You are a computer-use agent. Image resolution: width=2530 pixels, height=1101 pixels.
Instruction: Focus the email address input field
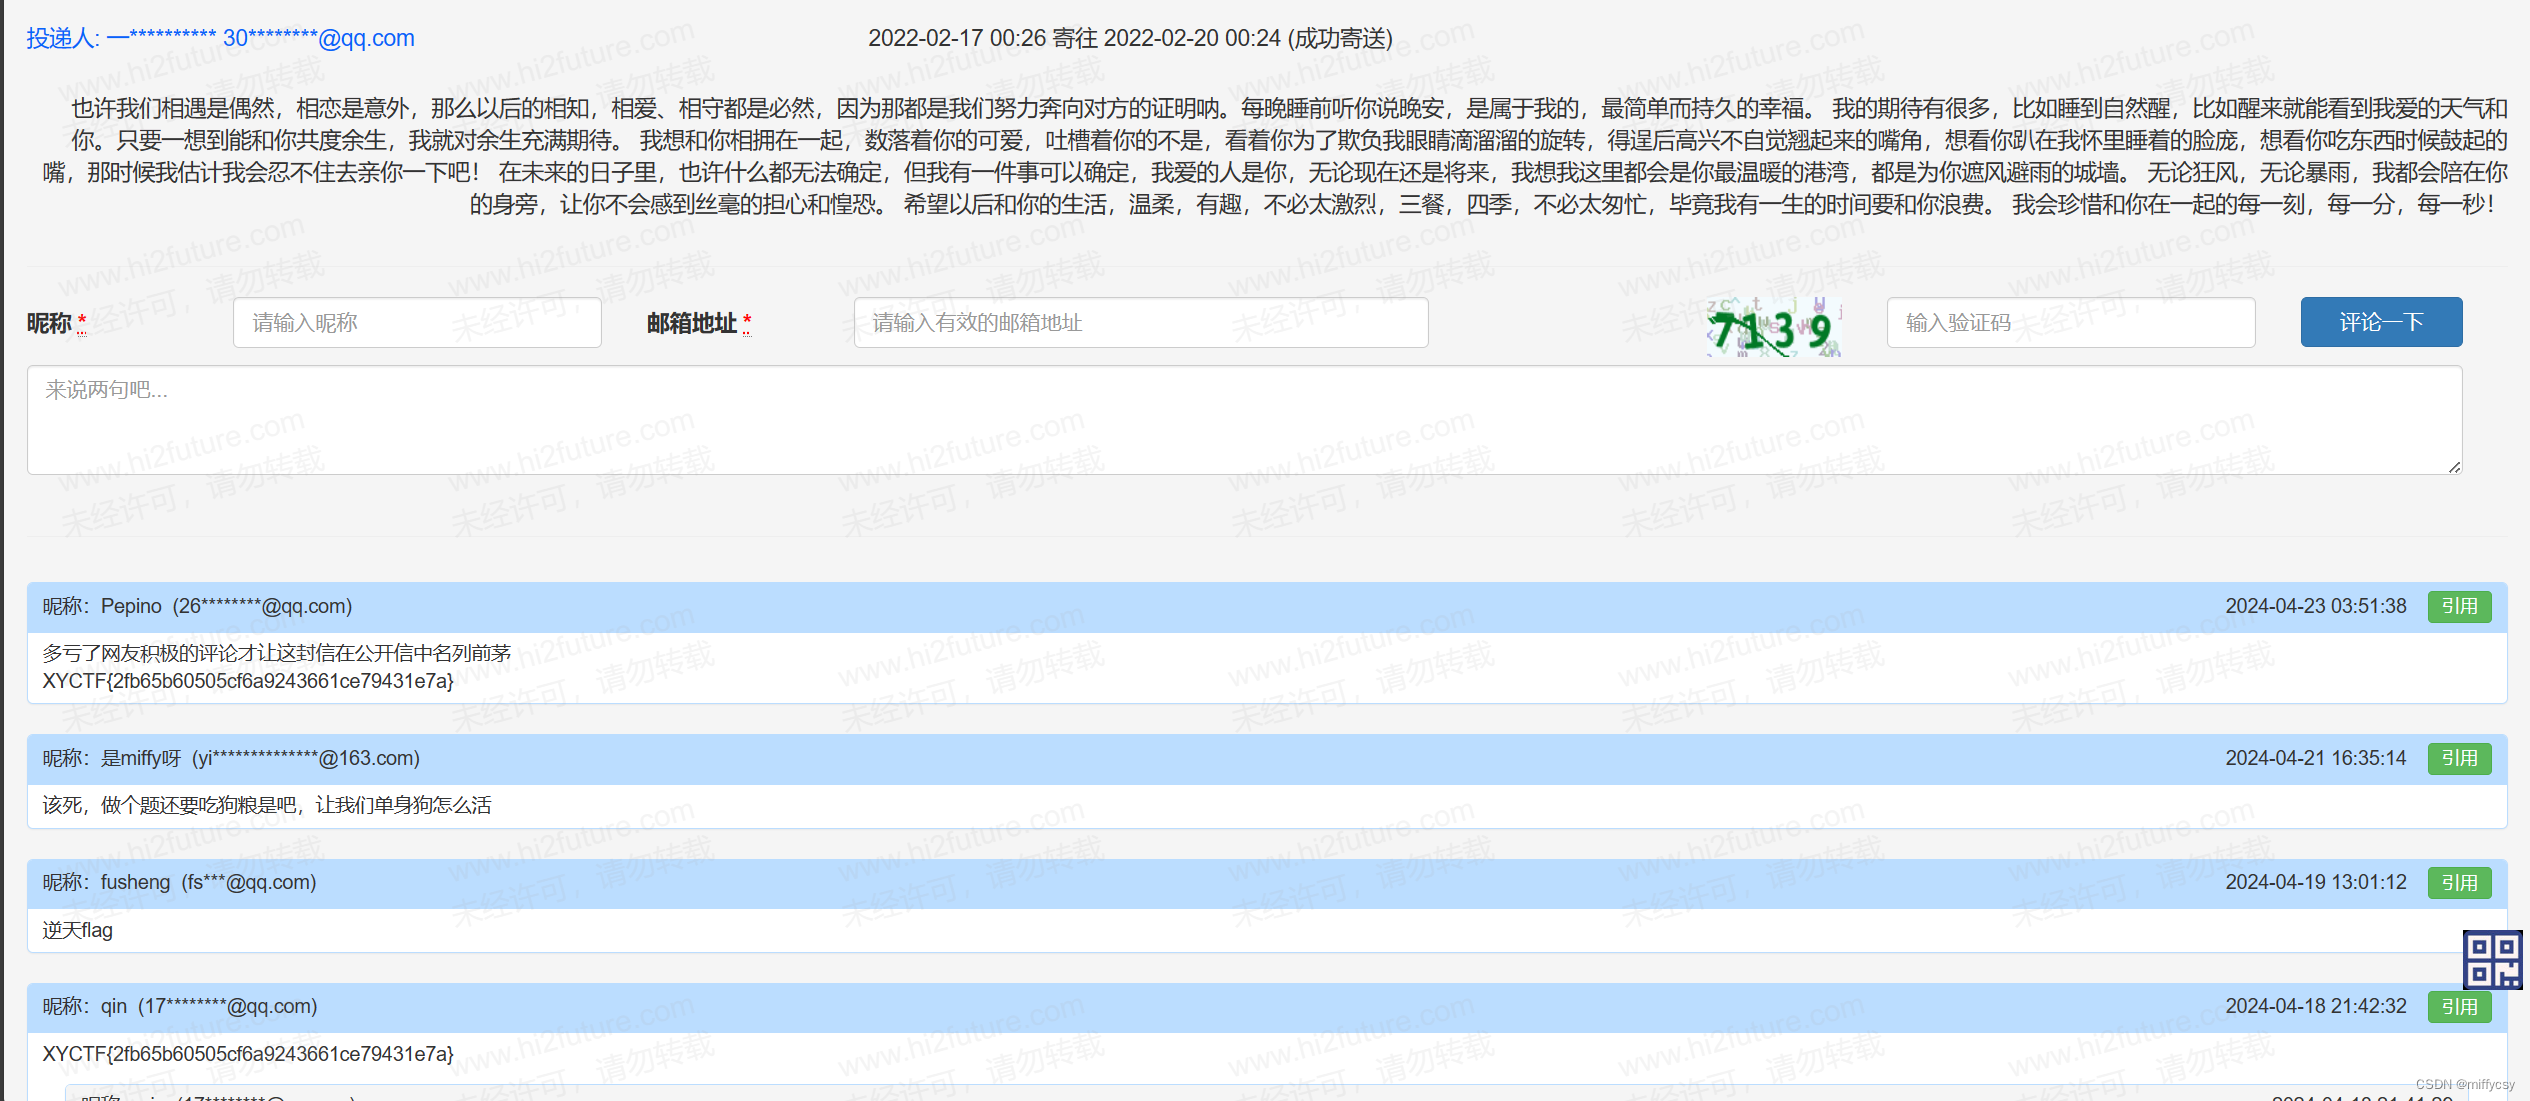(x=1140, y=323)
